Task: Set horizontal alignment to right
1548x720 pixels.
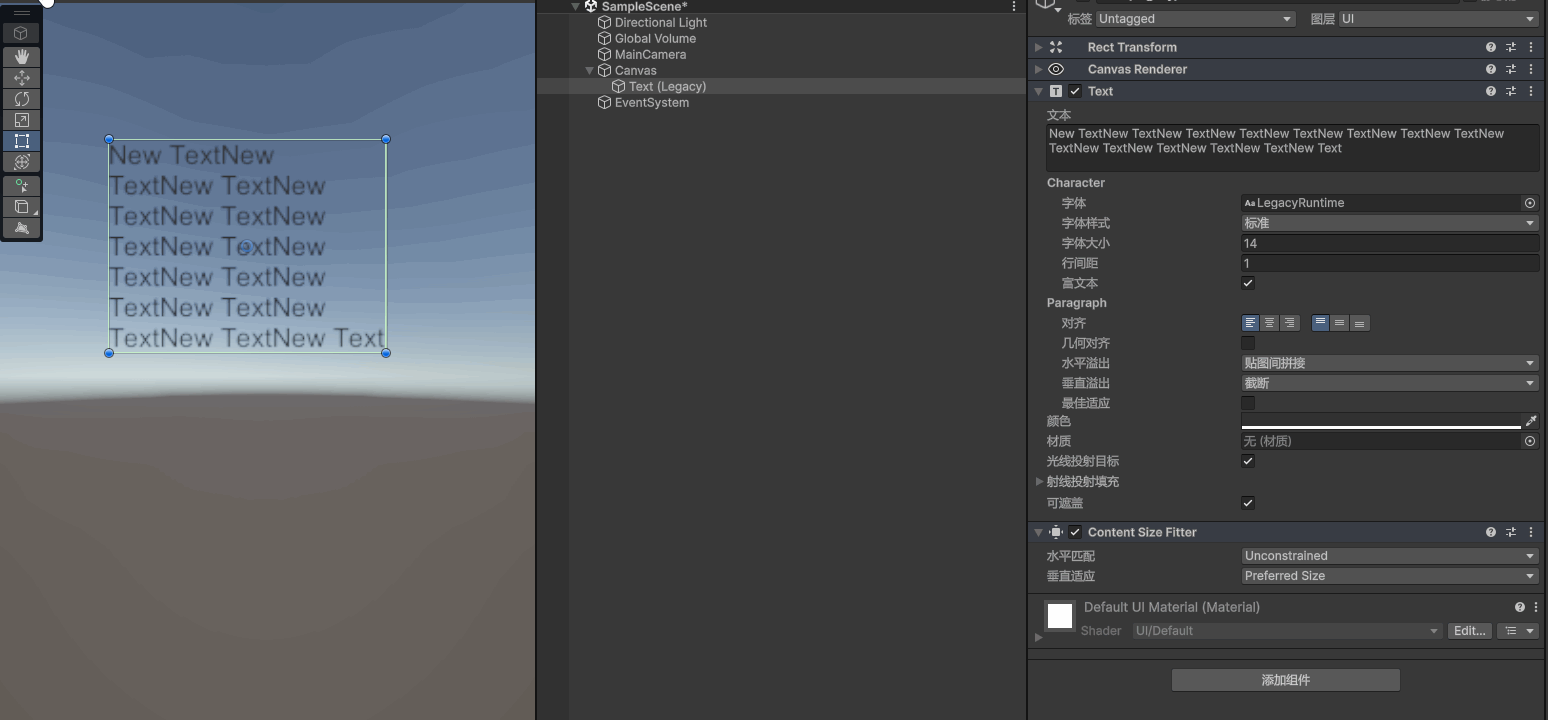Action: pos(1290,323)
